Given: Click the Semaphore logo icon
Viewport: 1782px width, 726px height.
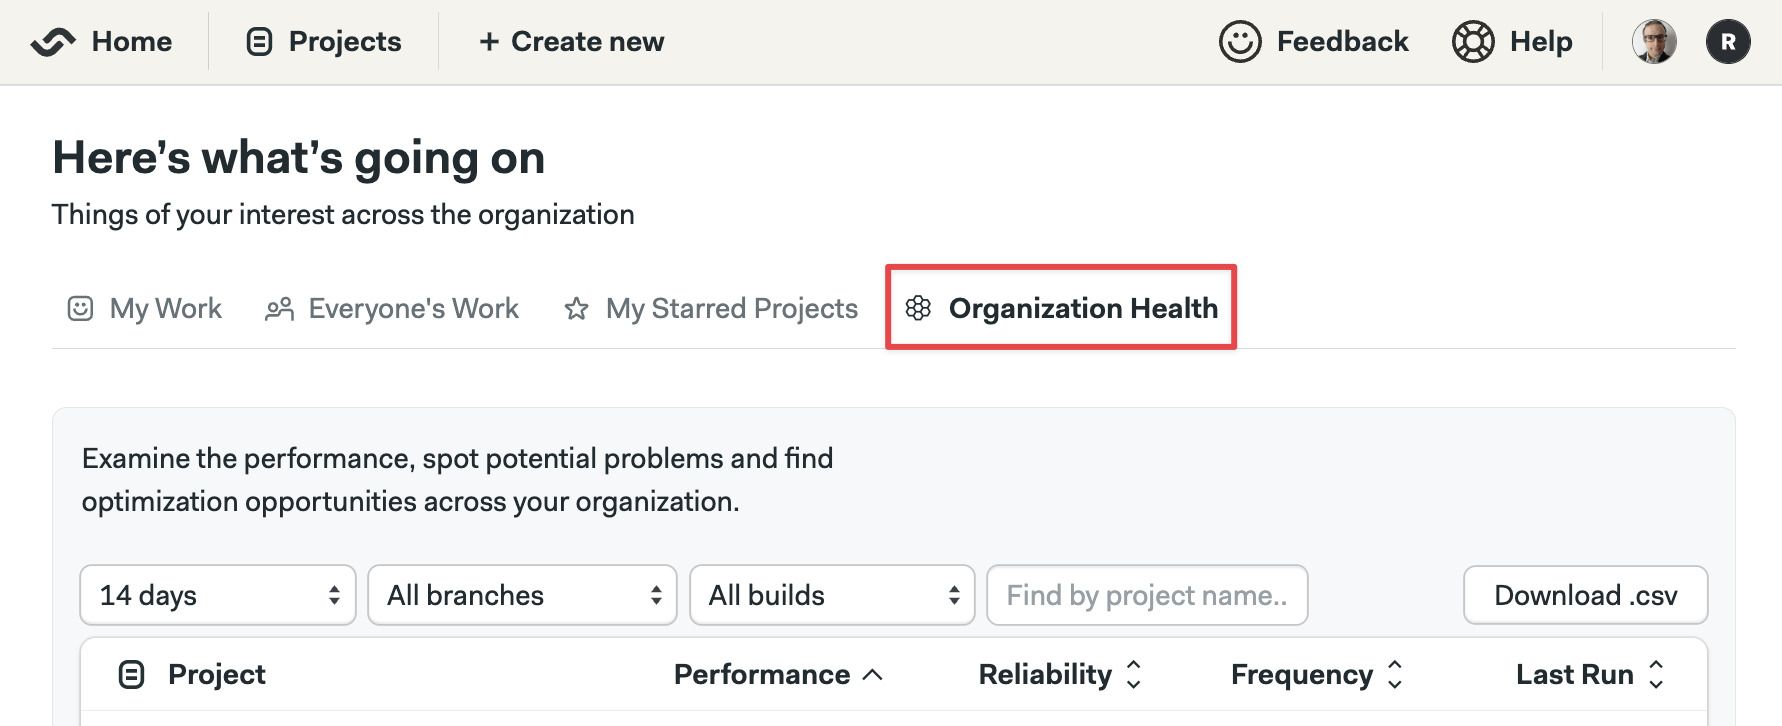Looking at the screenshot, I should tap(53, 42).
